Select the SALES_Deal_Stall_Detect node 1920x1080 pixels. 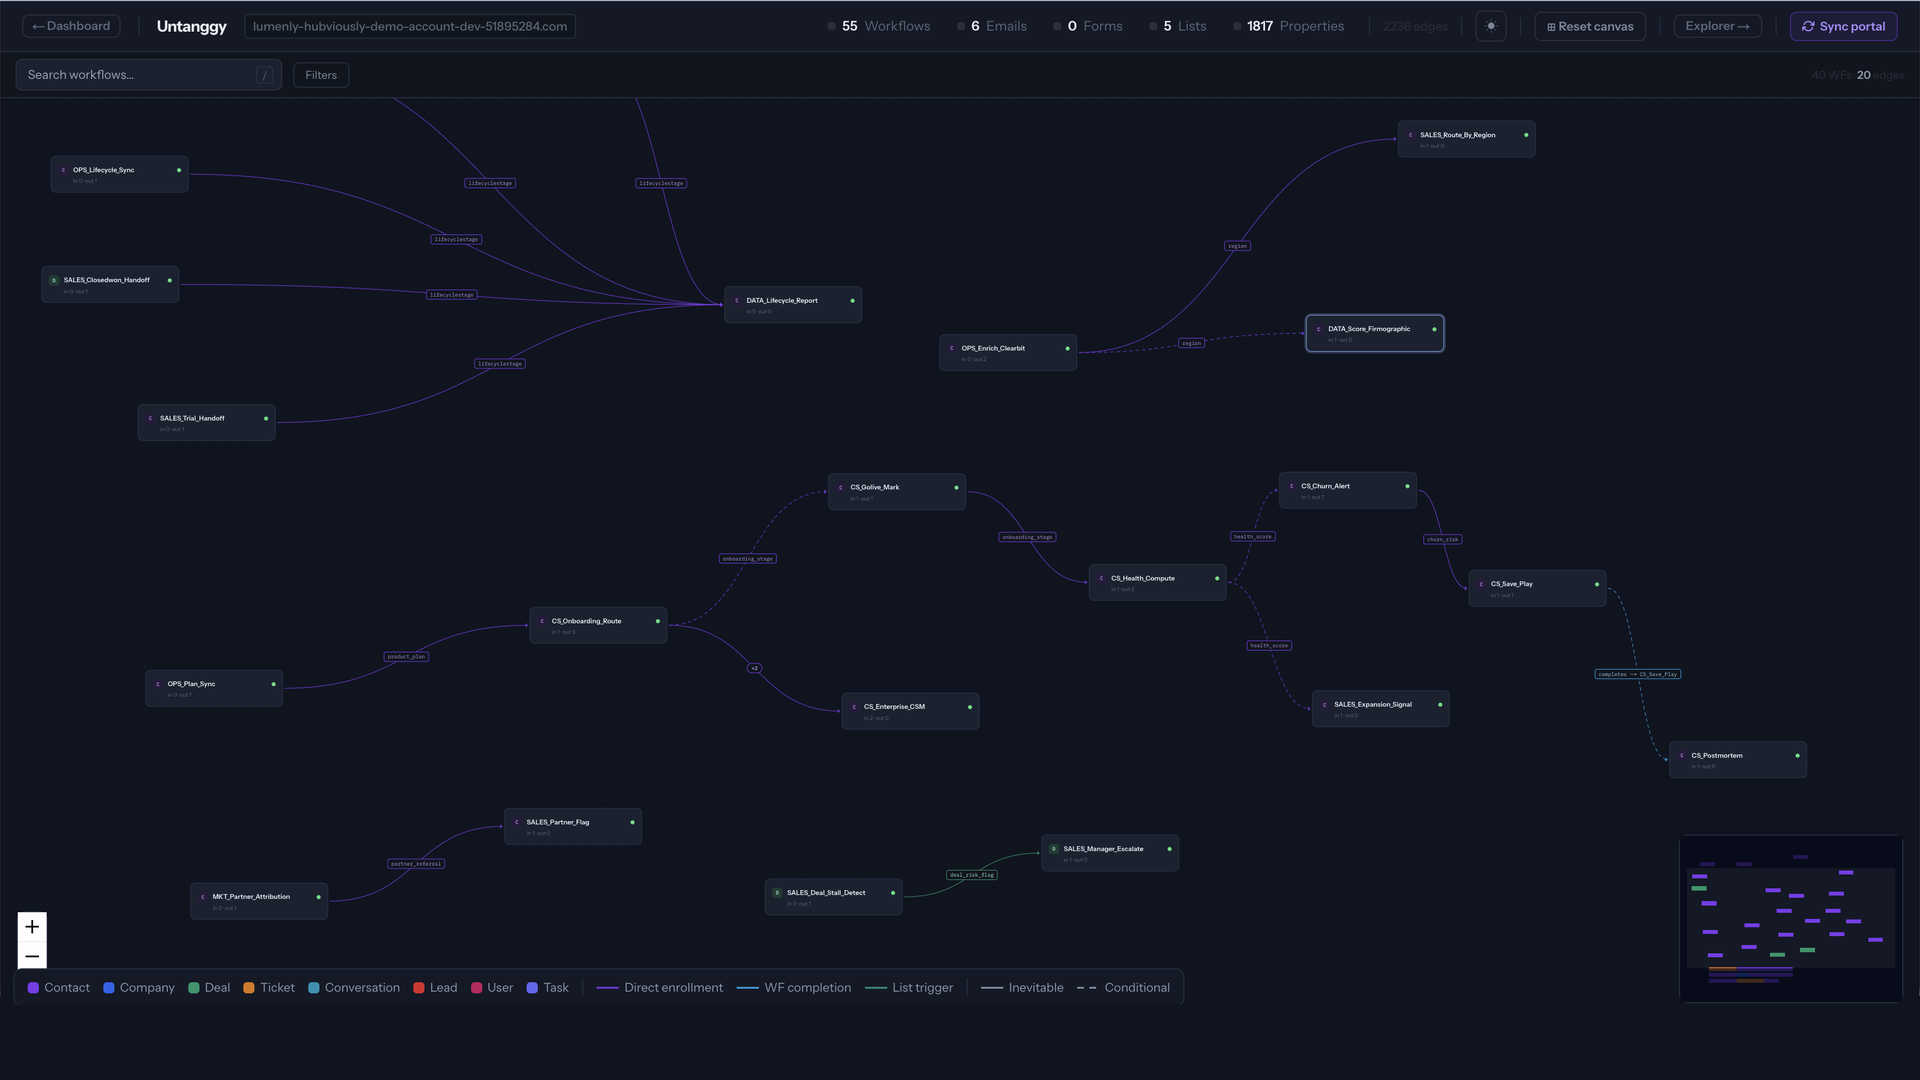(833, 897)
